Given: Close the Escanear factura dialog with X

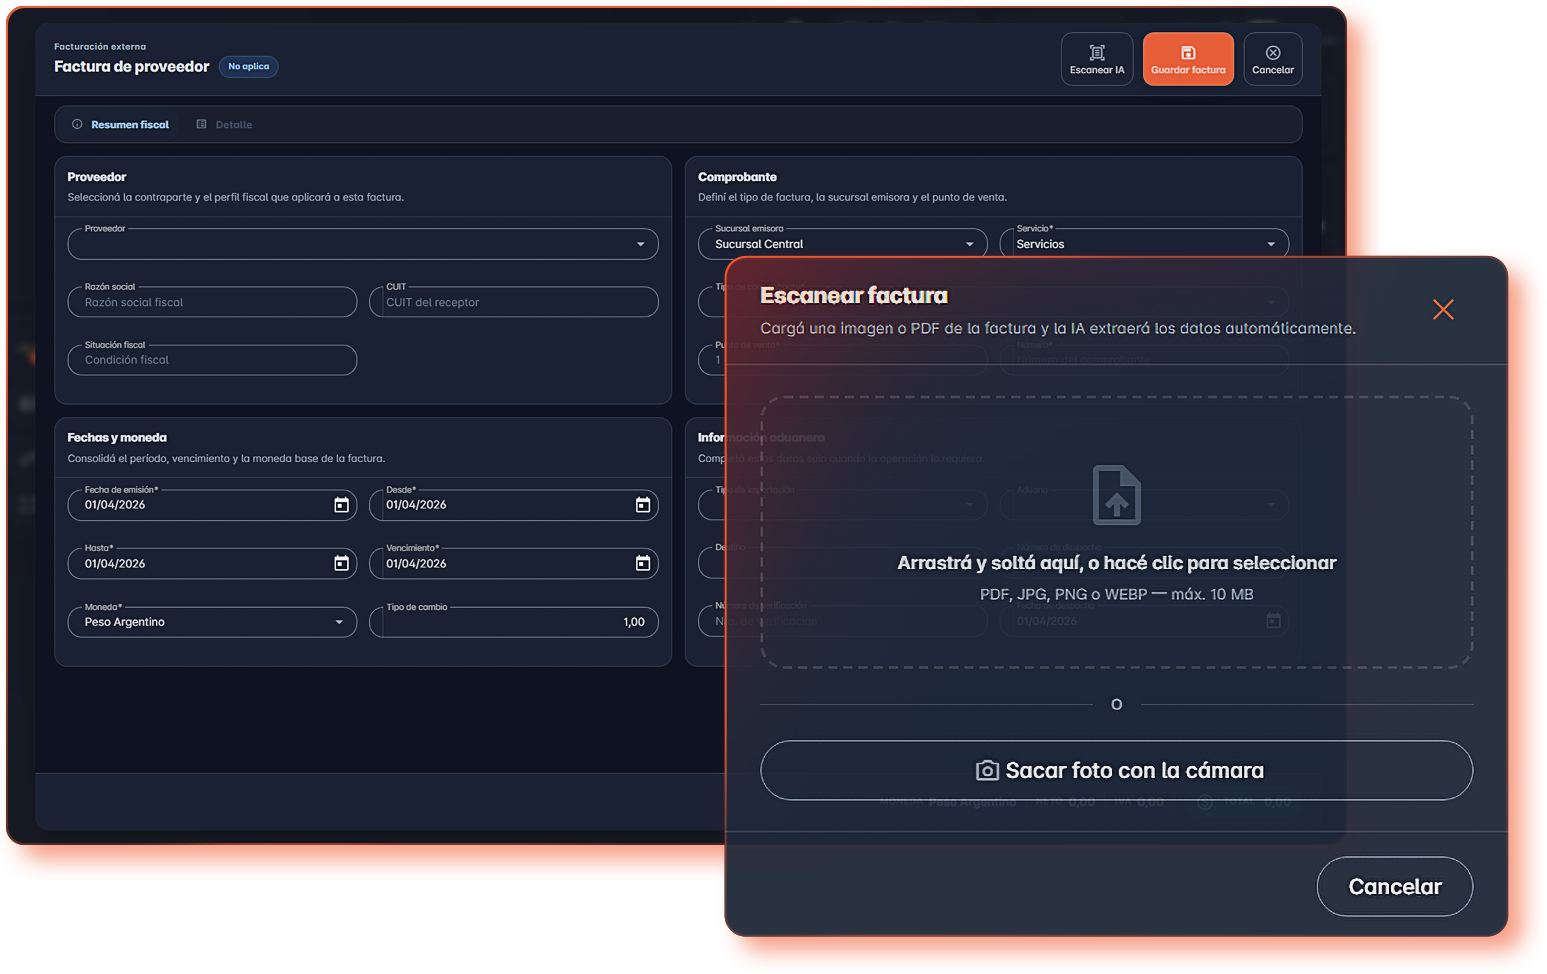Looking at the screenshot, I should [1443, 310].
